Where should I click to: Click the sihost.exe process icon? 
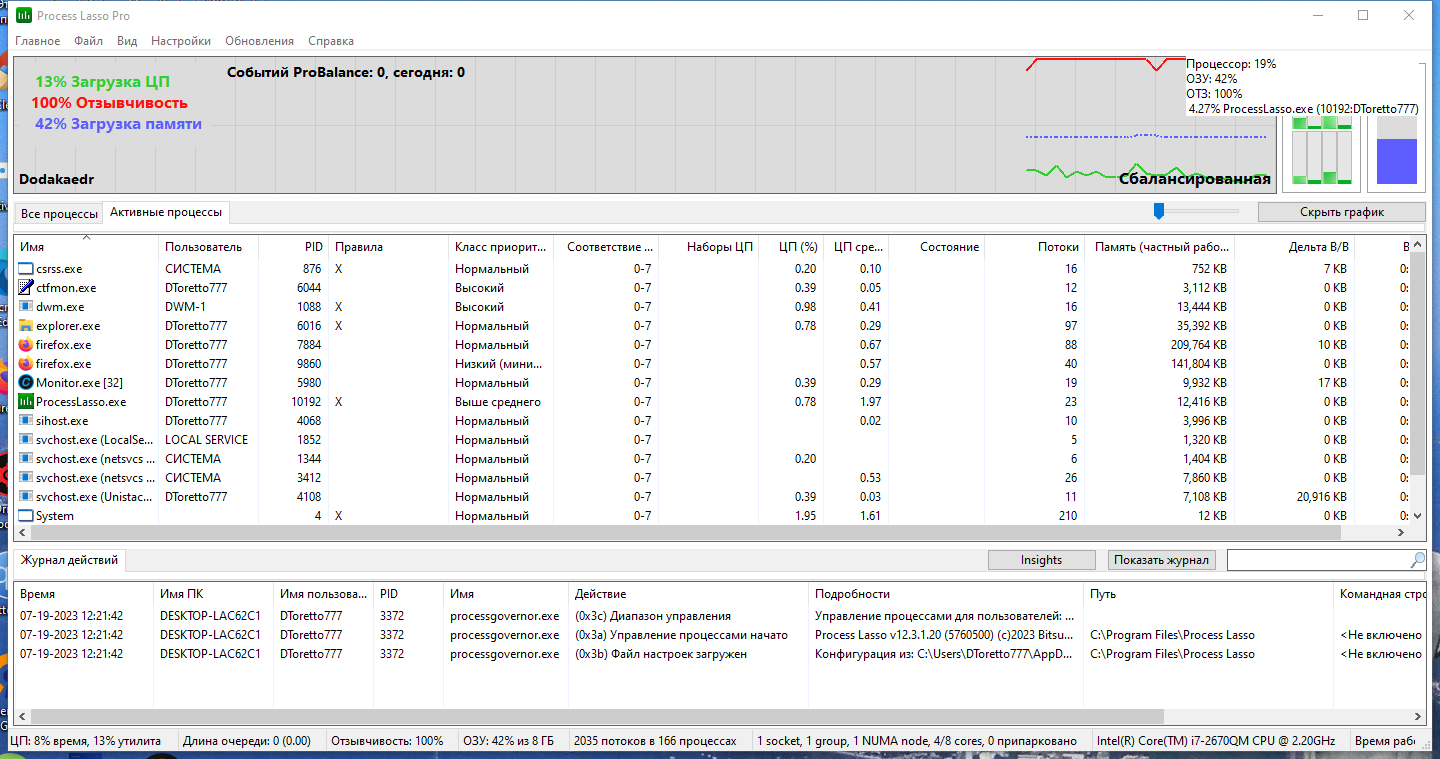point(26,421)
